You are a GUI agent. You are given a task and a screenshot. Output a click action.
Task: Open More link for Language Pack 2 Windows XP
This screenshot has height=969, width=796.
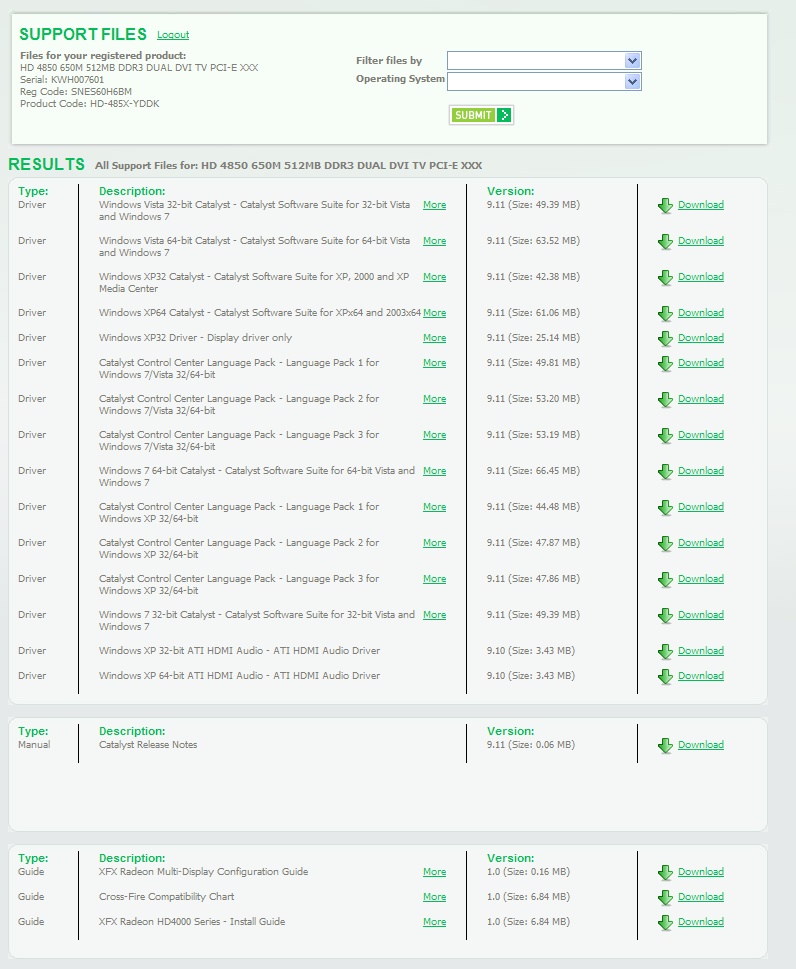pyautogui.click(x=434, y=543)
